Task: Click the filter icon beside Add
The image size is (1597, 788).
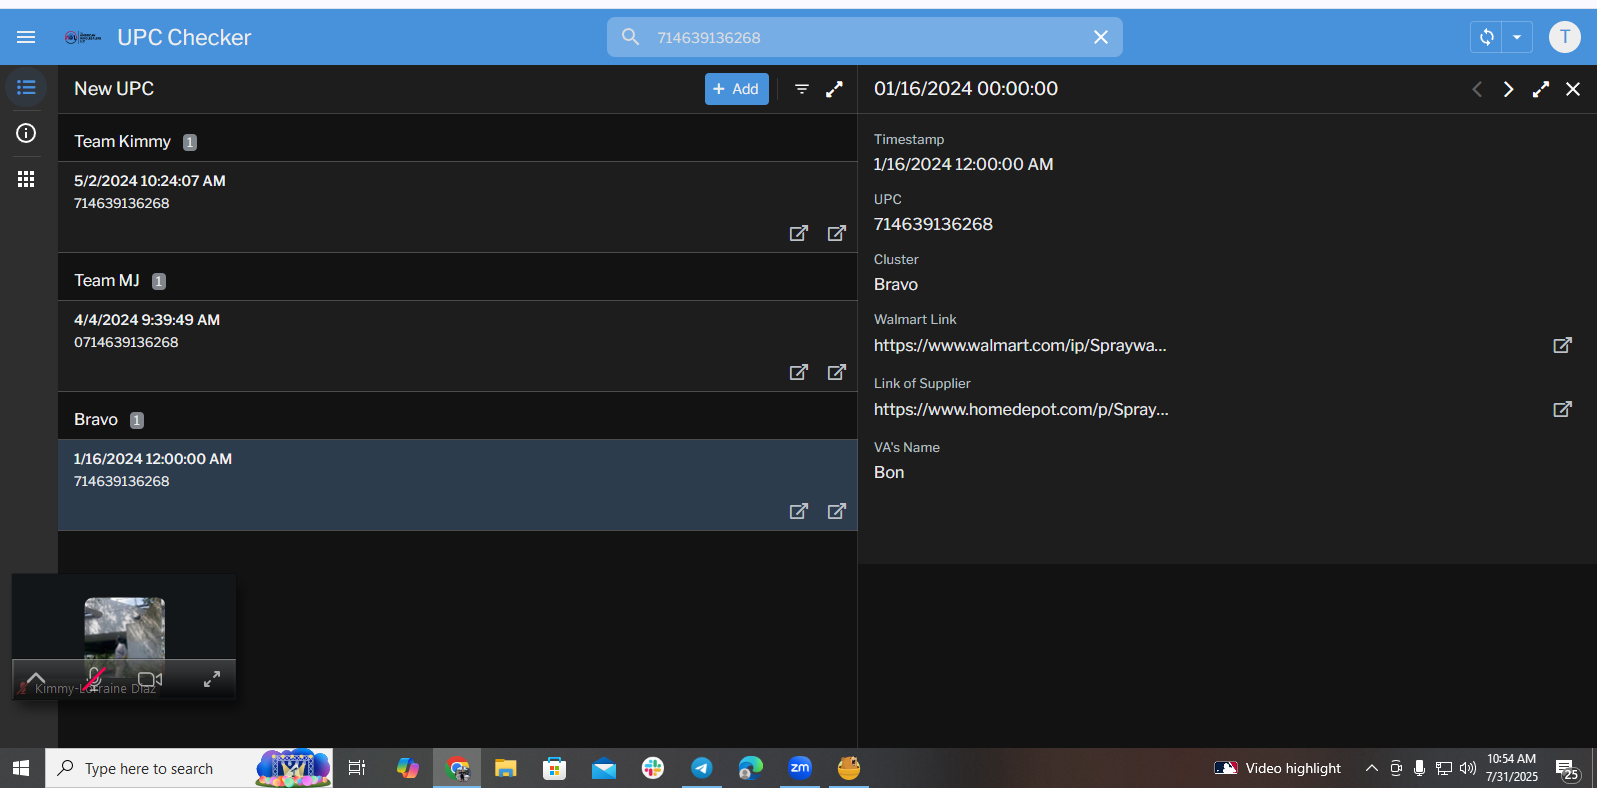Action: (801, 89)
